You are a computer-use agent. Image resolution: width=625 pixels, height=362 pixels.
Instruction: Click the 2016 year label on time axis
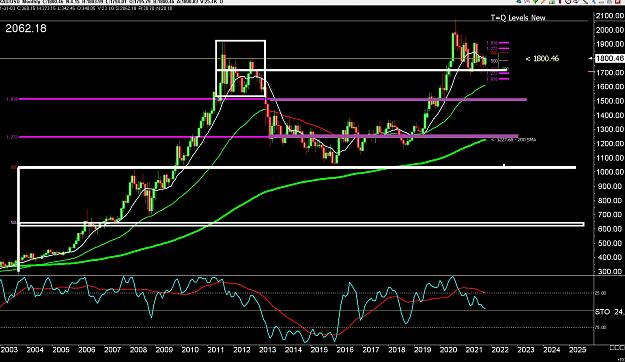(345, 350)
